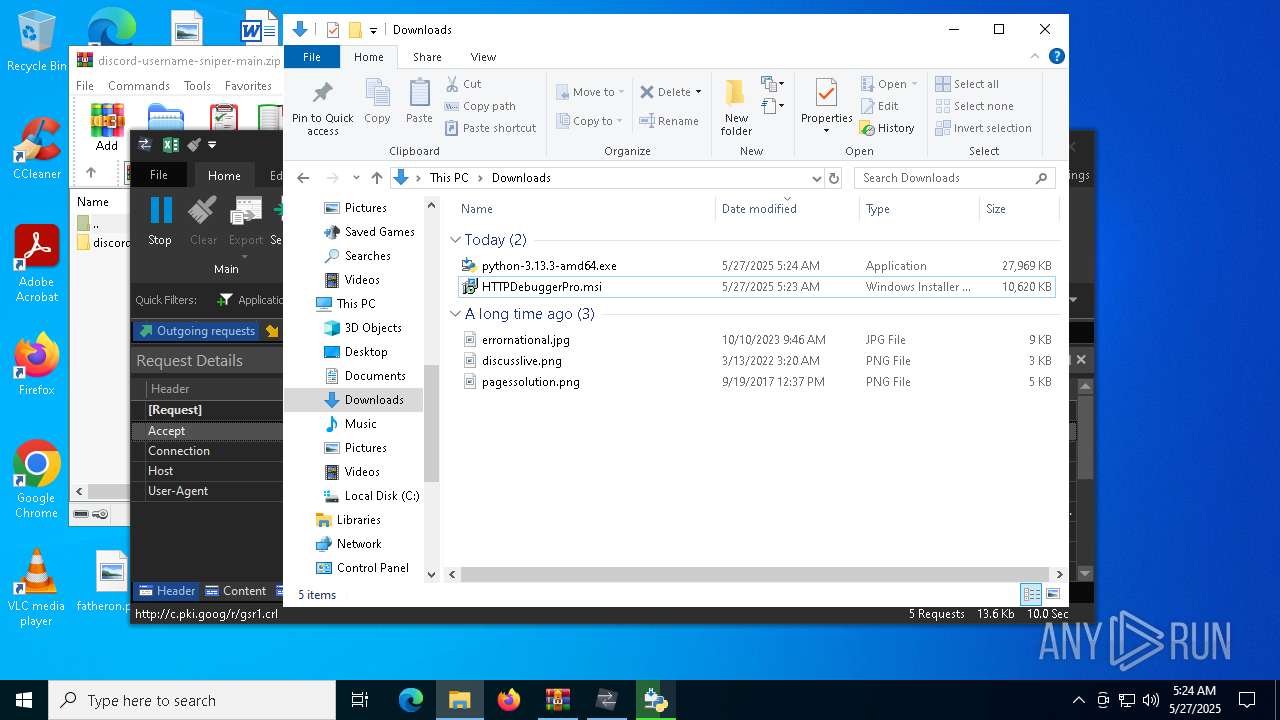Screen dimensions: 1280x720
Task: Open Microsoft Edge from taskbar
Action: (411, 700)
